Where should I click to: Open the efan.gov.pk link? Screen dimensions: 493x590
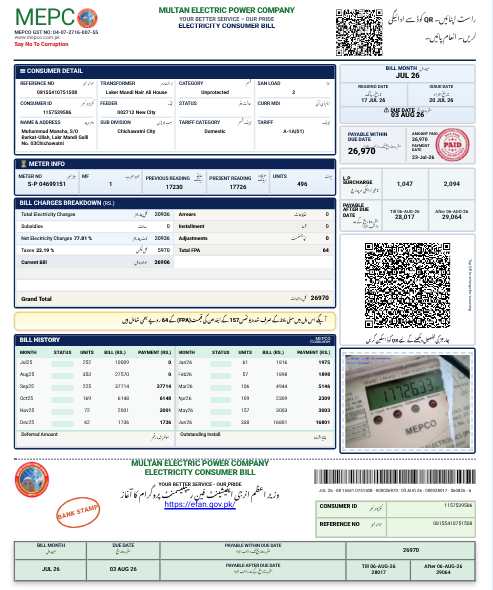tap(200, 504)
